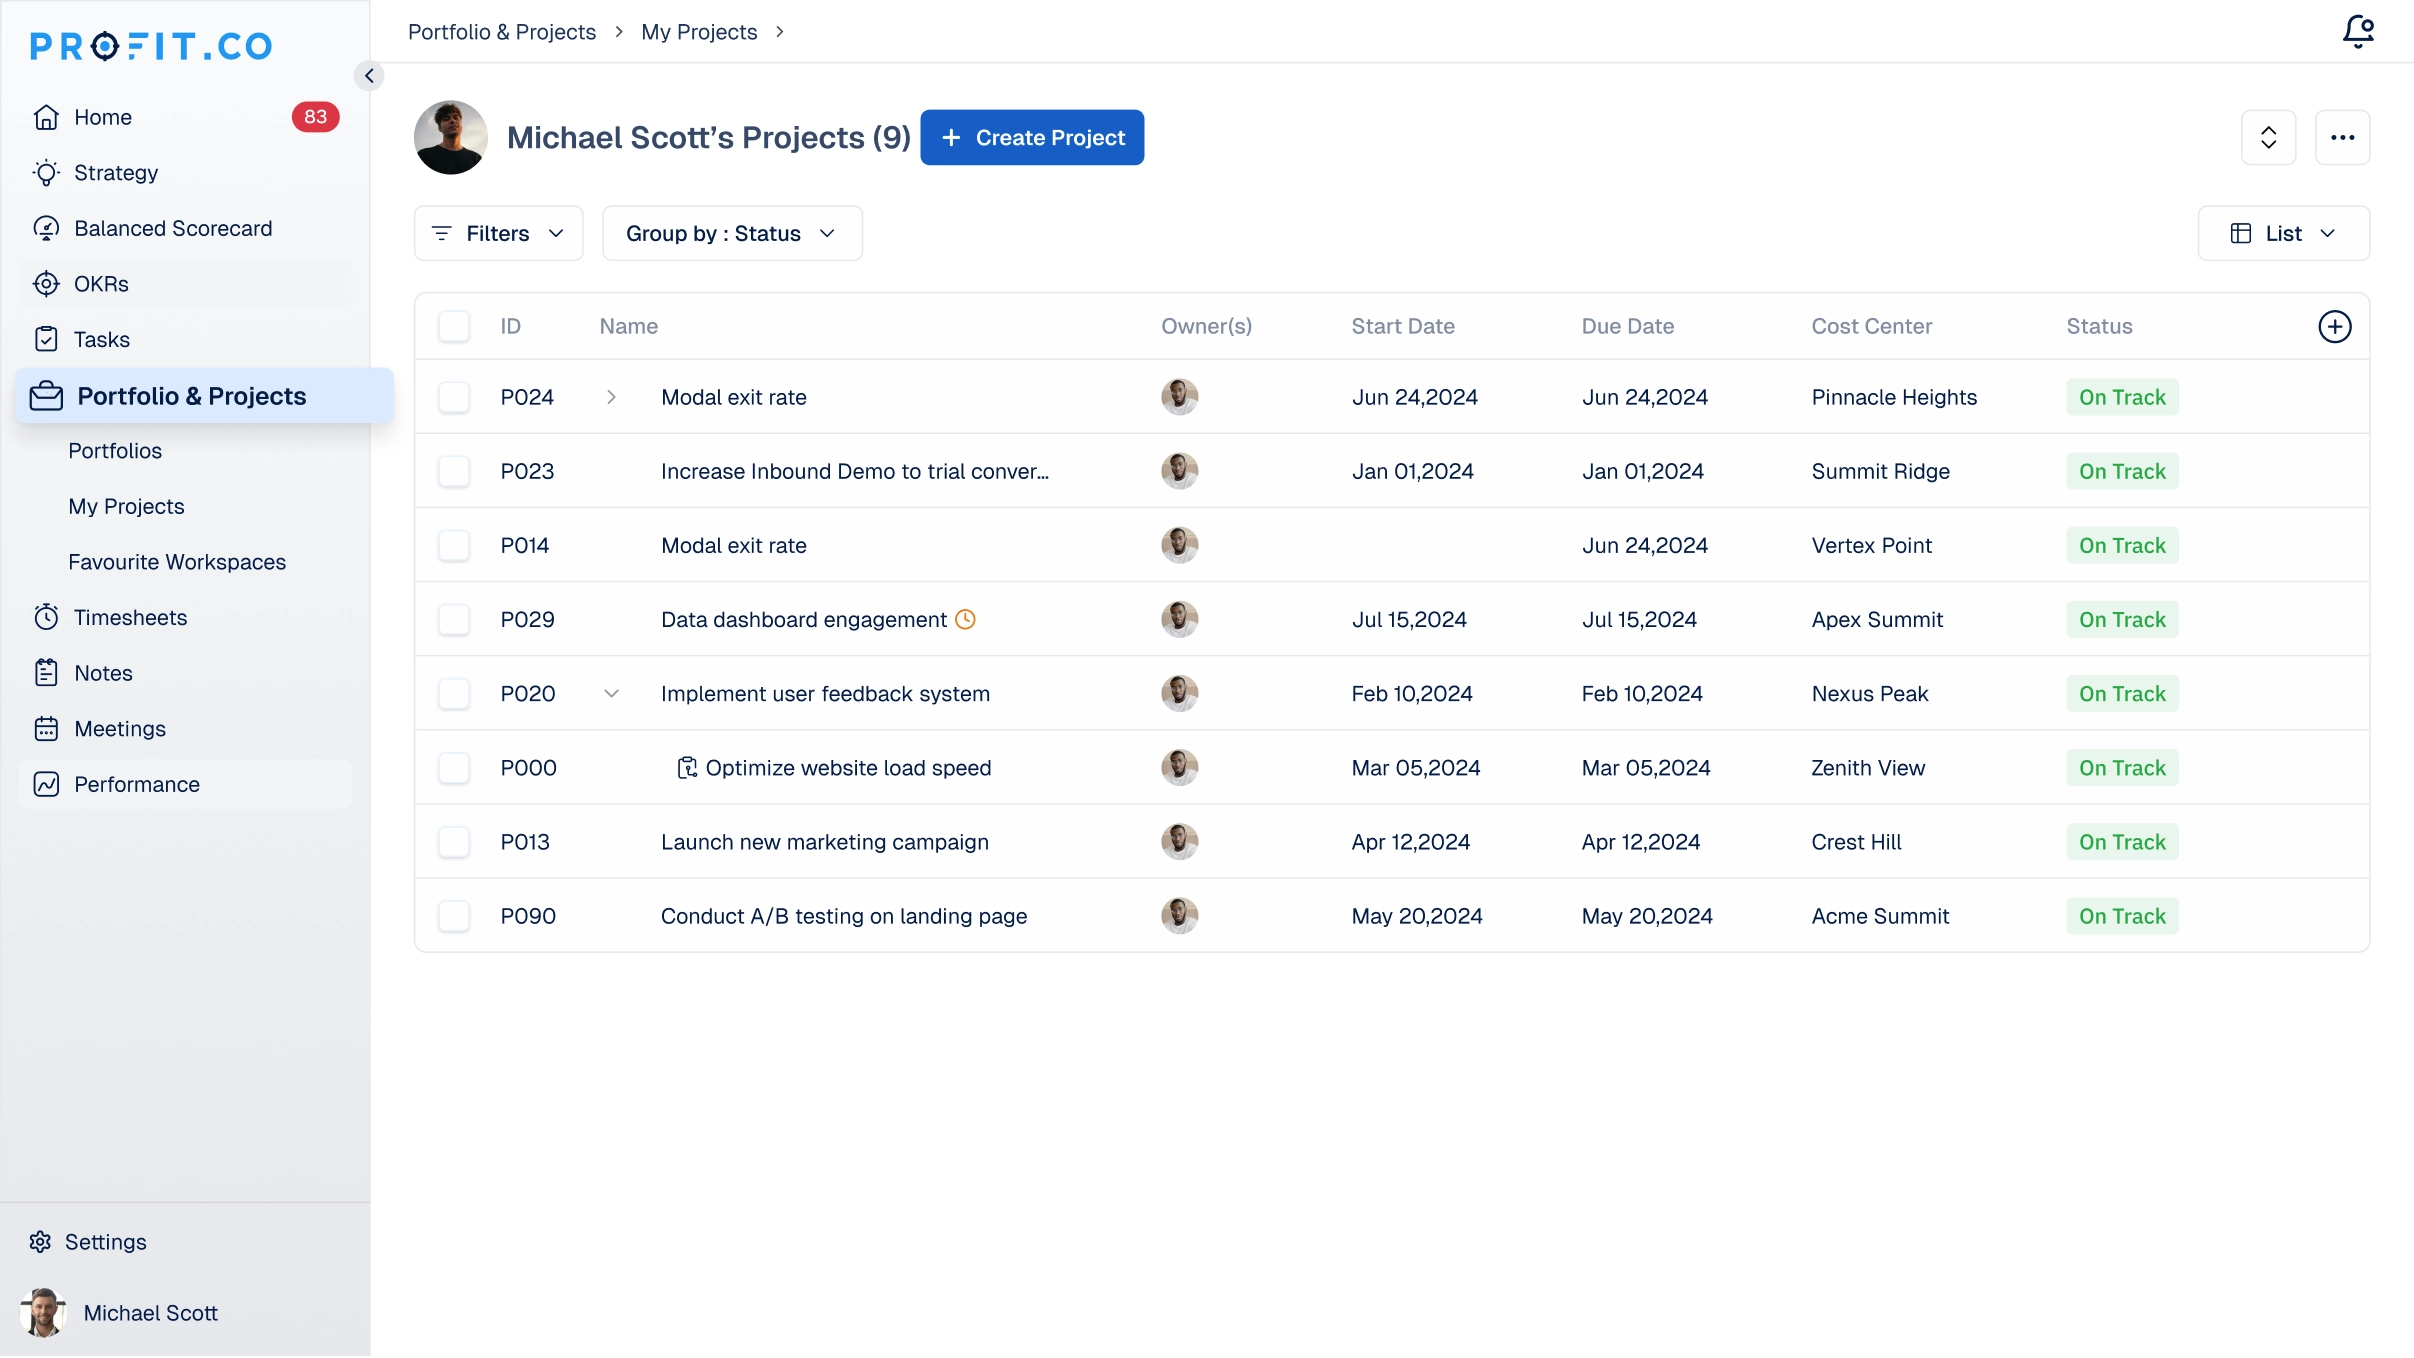The image size is (2414, 1358).
Task: Click the expand/collapse all rows icon
Action: tap(2268, 138)
